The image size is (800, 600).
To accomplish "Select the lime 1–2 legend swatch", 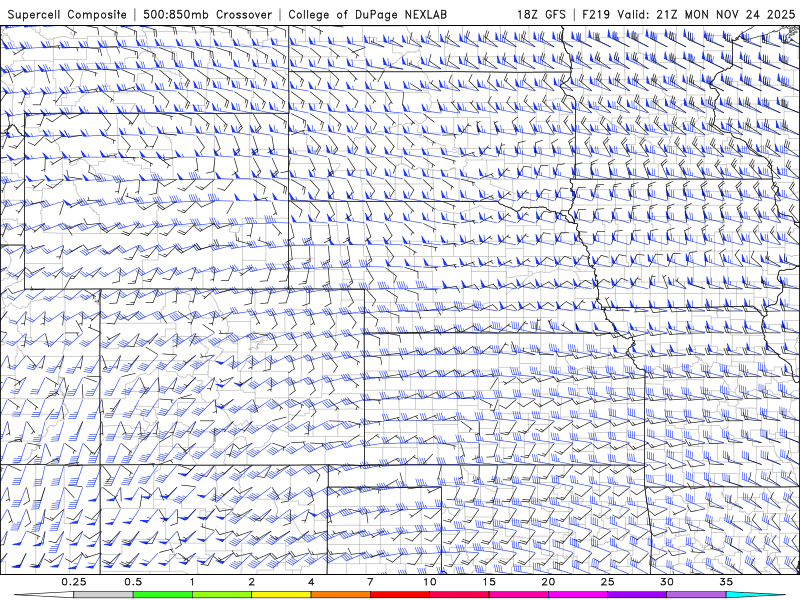I will coord(222,595).
